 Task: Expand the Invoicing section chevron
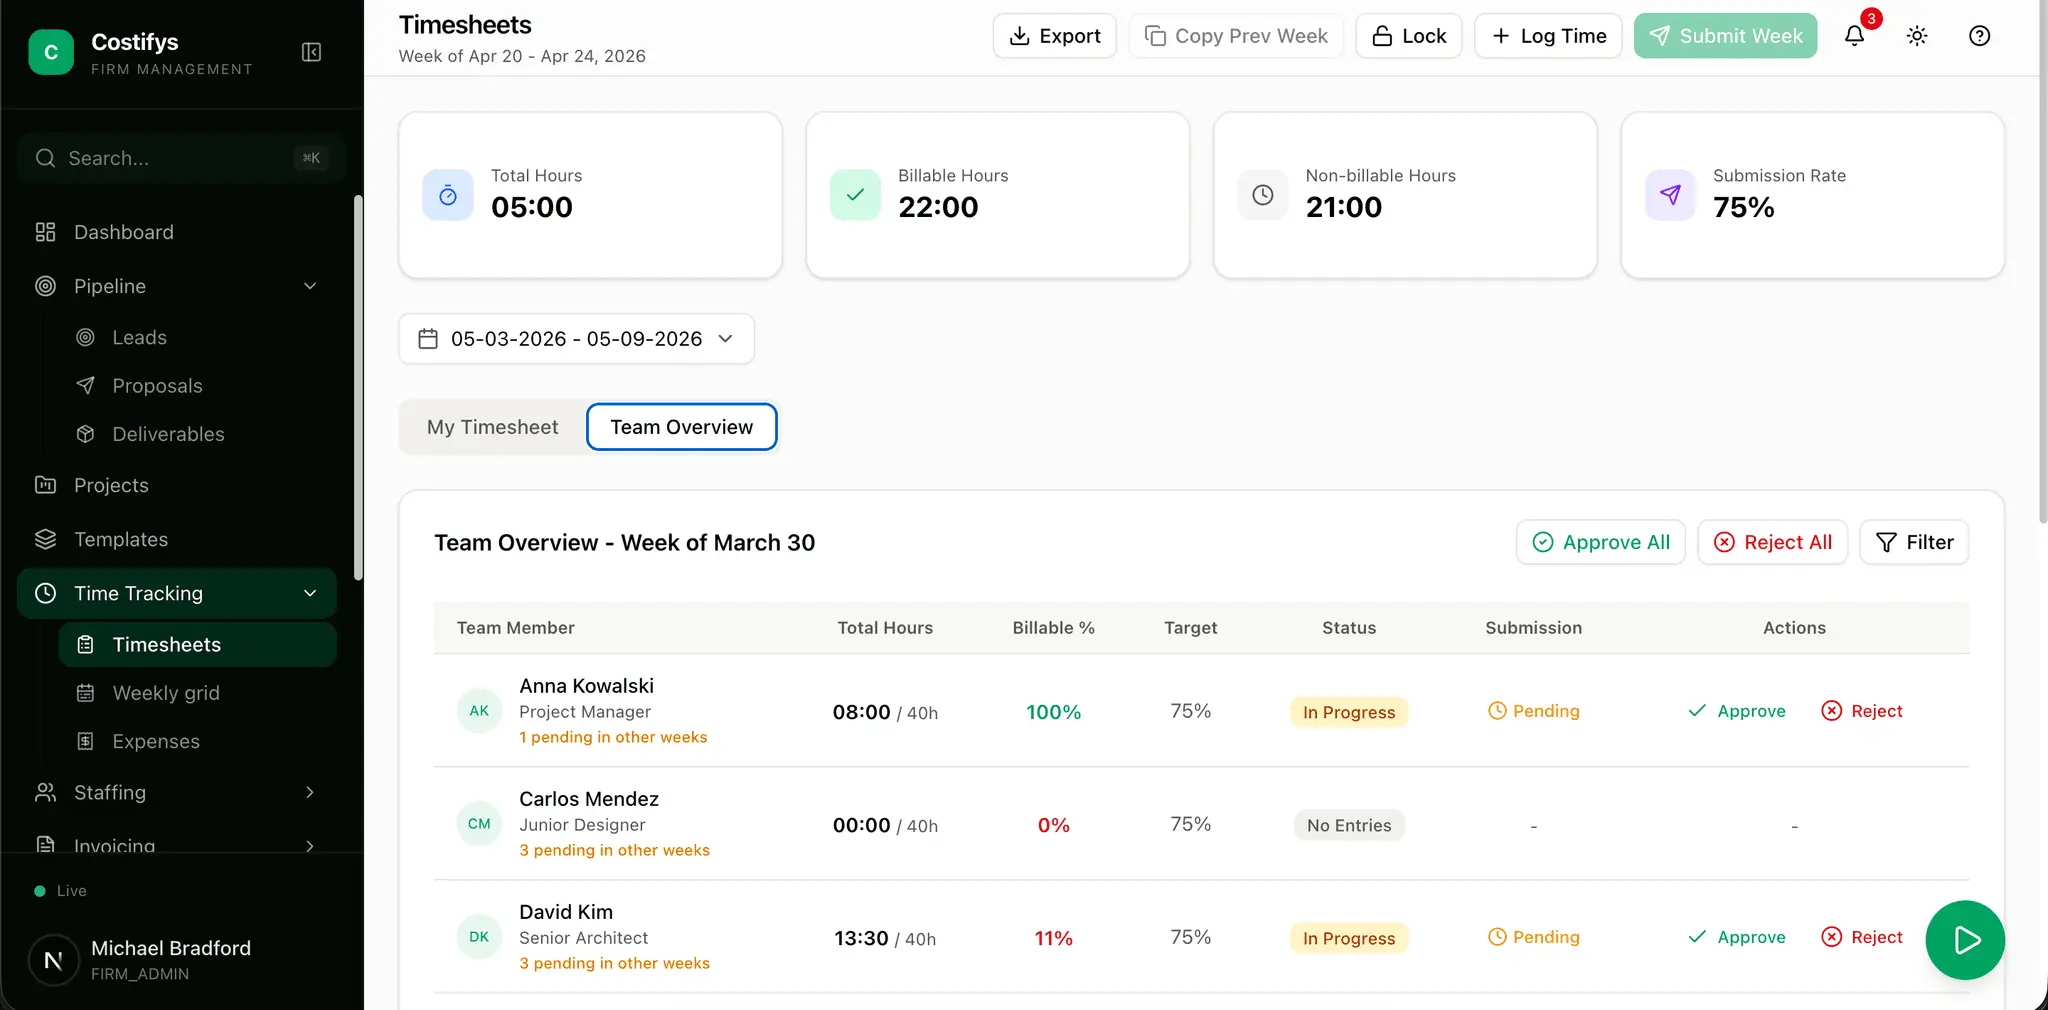tap(310, 845)
